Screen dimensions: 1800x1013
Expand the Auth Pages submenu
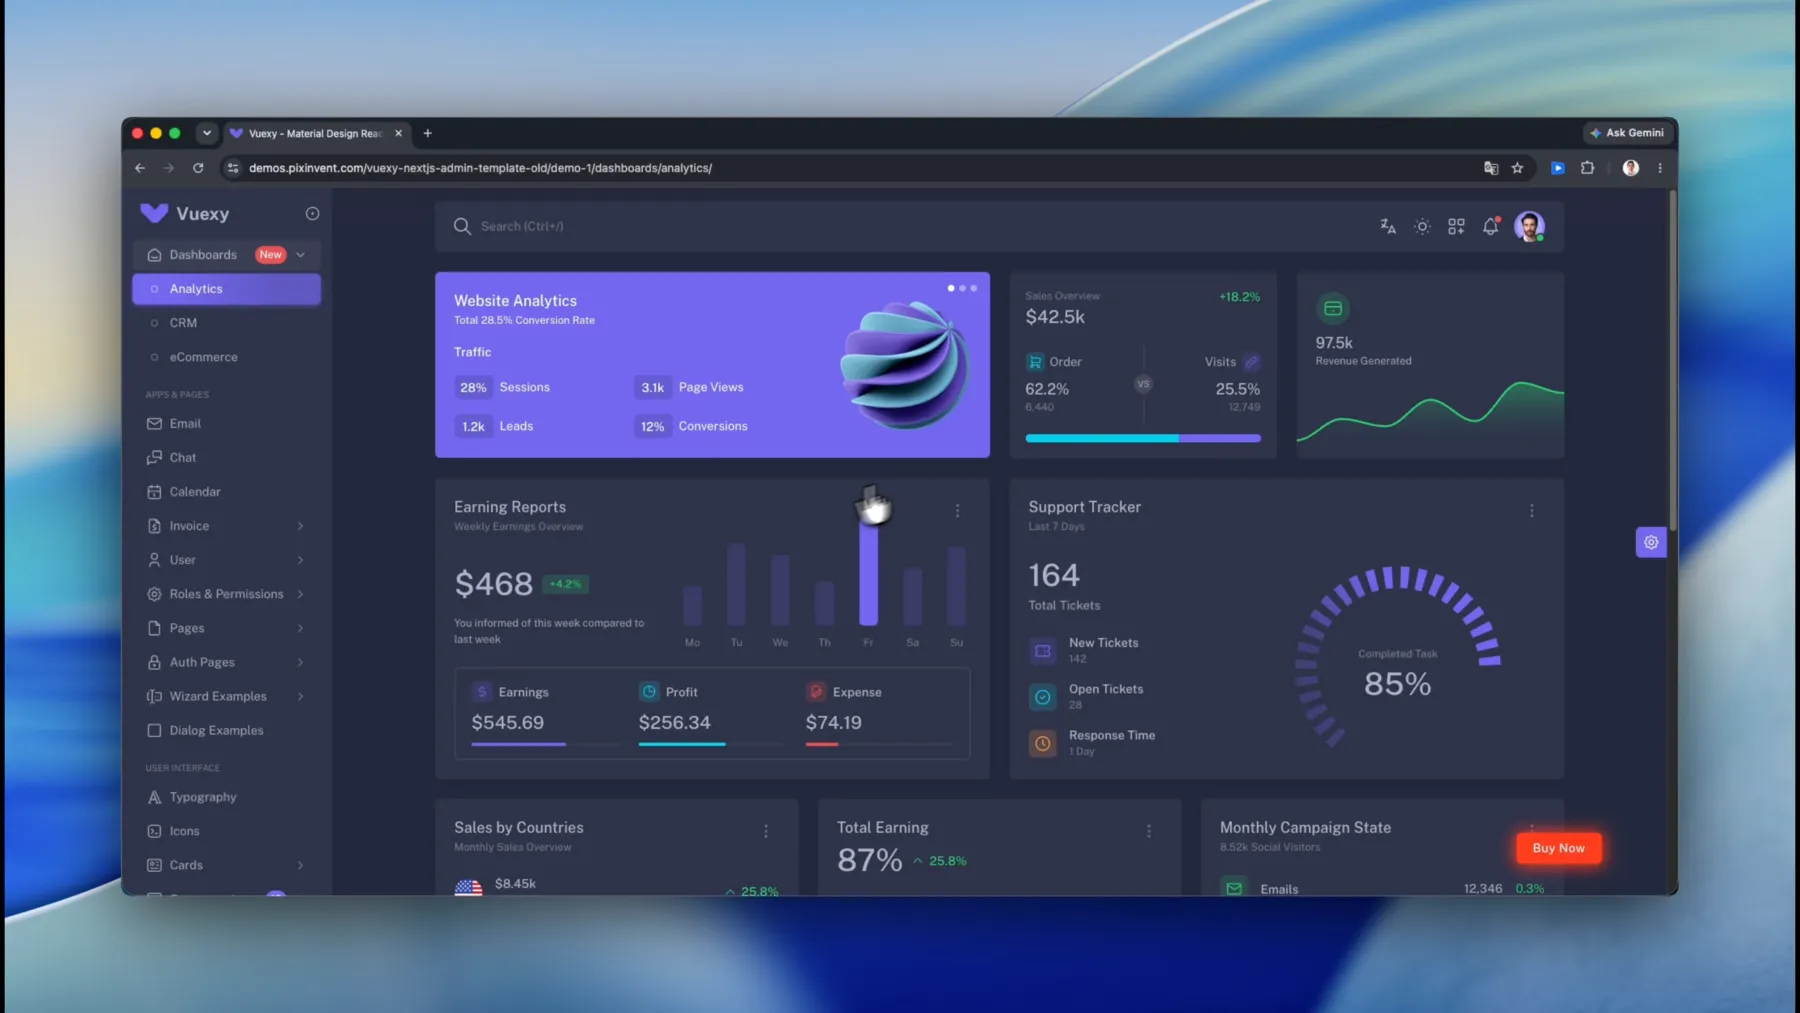tap(300, 662)
